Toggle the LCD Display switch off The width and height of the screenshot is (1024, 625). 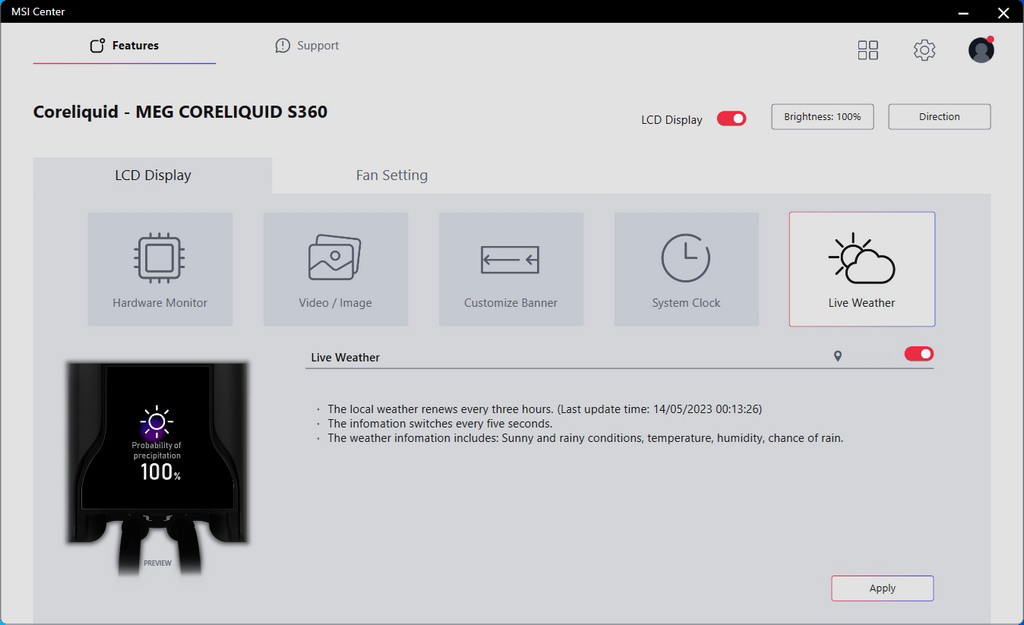coord(731,119)
